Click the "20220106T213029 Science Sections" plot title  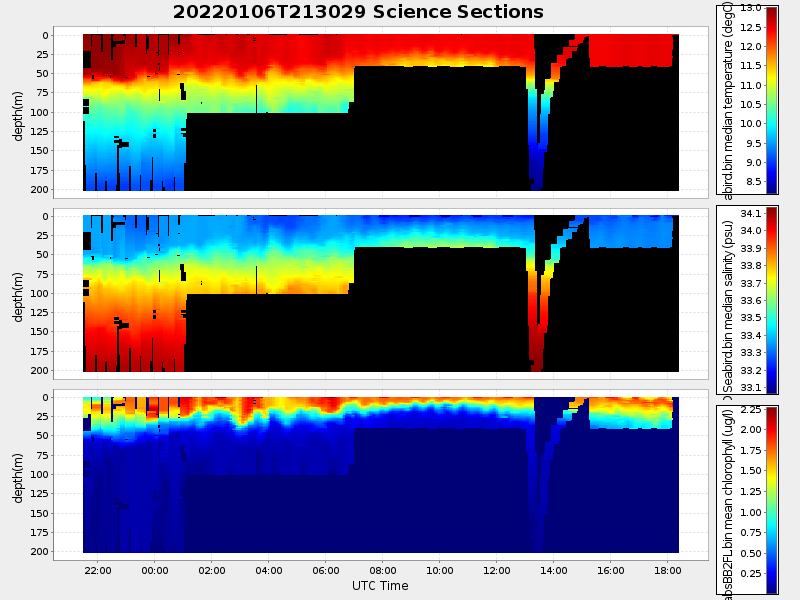point(358,12)
